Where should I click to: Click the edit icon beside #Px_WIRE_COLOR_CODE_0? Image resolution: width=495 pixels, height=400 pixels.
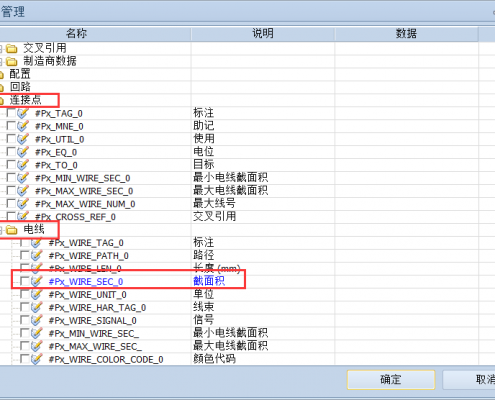(x=36, y=359)
